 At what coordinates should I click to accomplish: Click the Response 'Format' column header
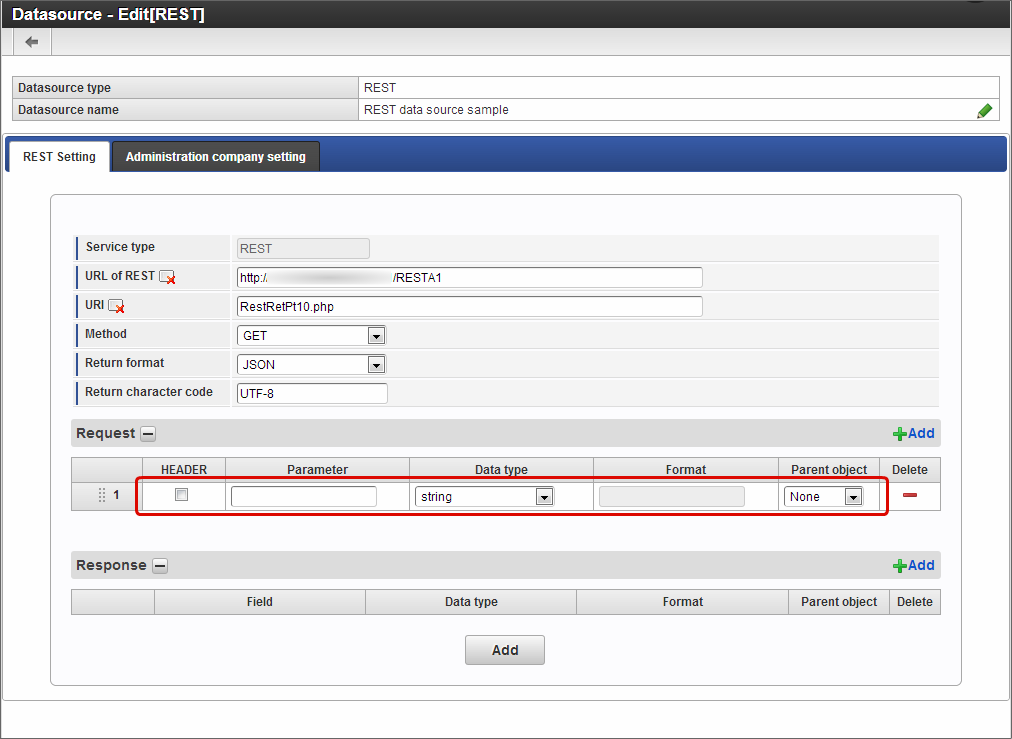[682, 602]
